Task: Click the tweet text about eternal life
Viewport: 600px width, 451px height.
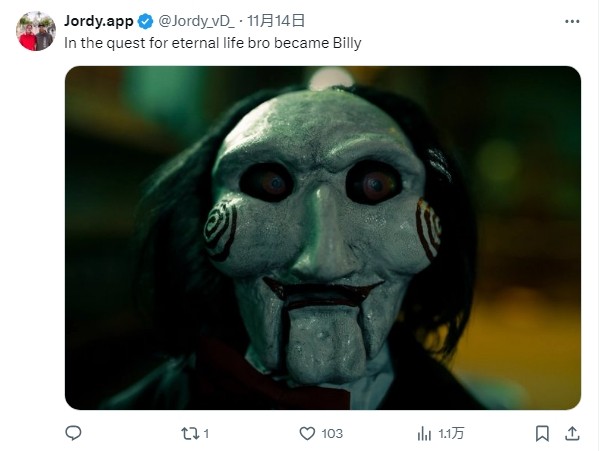Action: pyautogui.click(x=212, y=43)
